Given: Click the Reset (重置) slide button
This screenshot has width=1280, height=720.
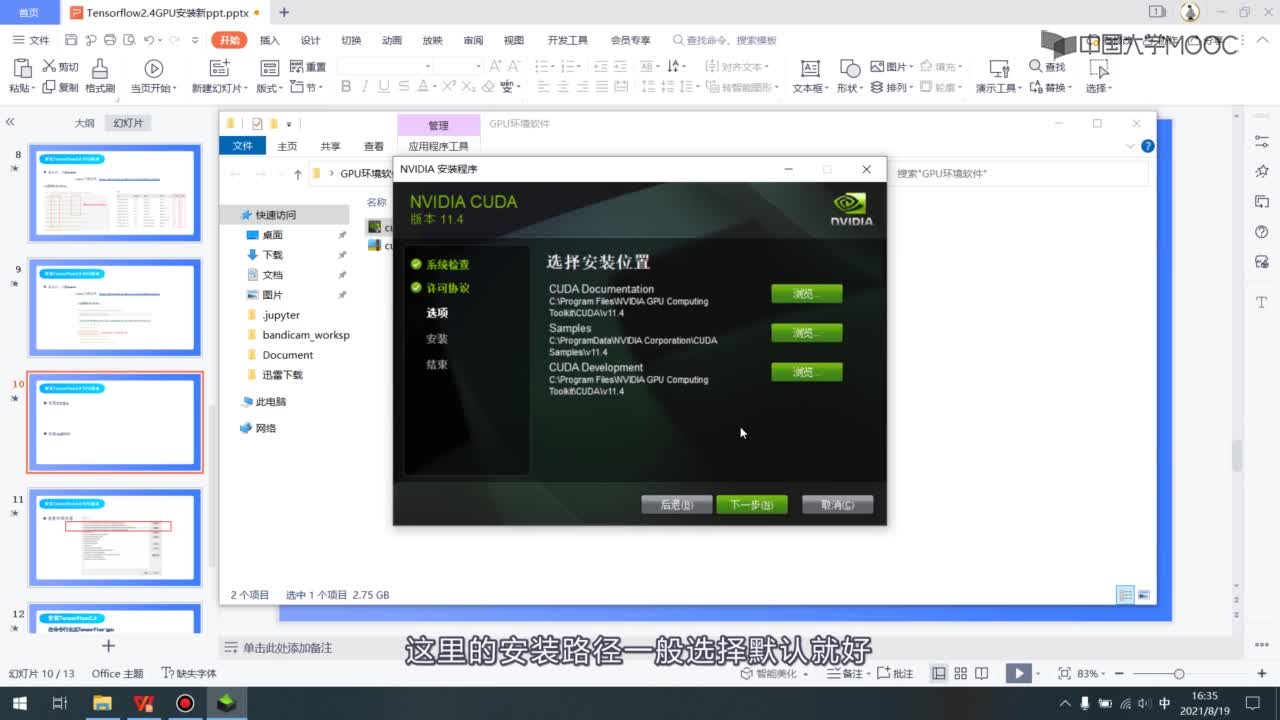Looking at the screenshot, I should (x=308, y=67).
